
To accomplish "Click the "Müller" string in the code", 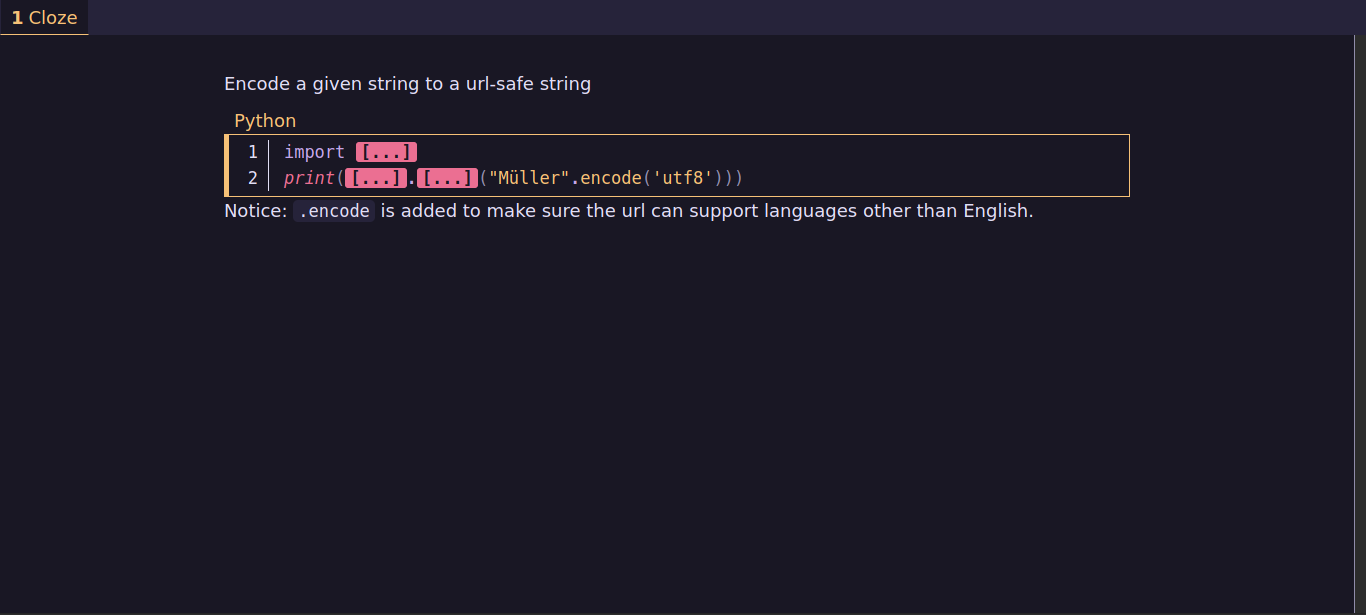I will pyautogui.click(x=529, y=178).
